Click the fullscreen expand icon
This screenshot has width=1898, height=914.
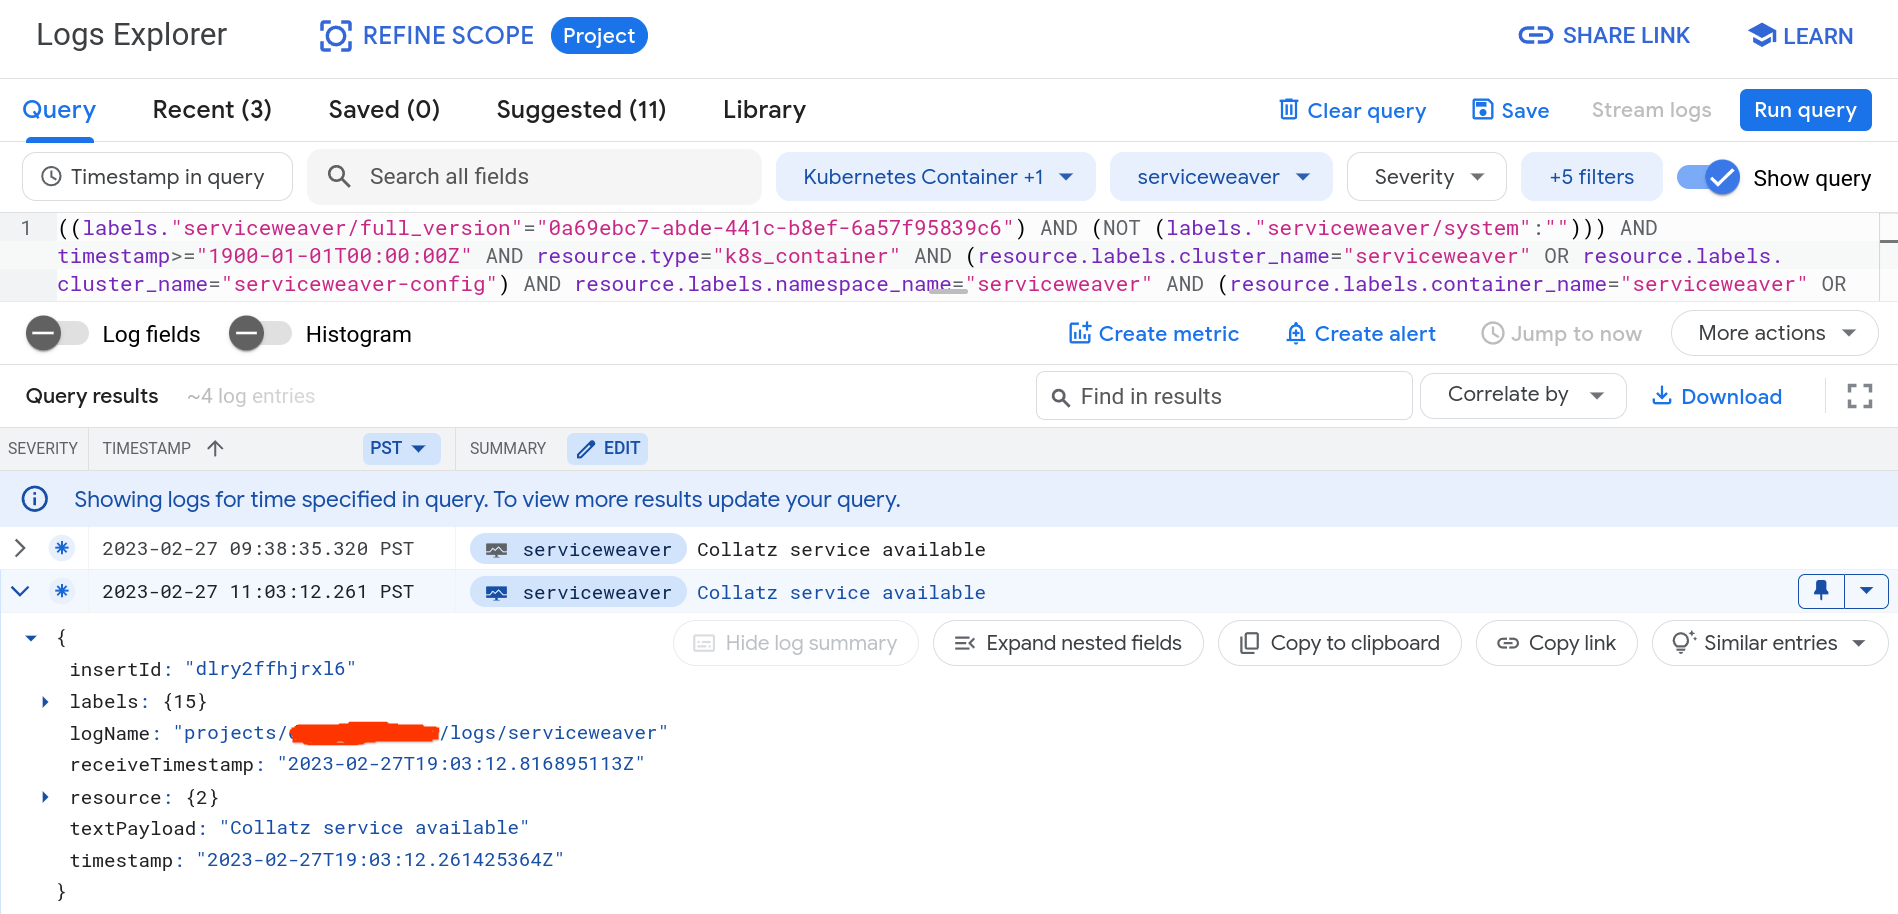pos(1860,396)
